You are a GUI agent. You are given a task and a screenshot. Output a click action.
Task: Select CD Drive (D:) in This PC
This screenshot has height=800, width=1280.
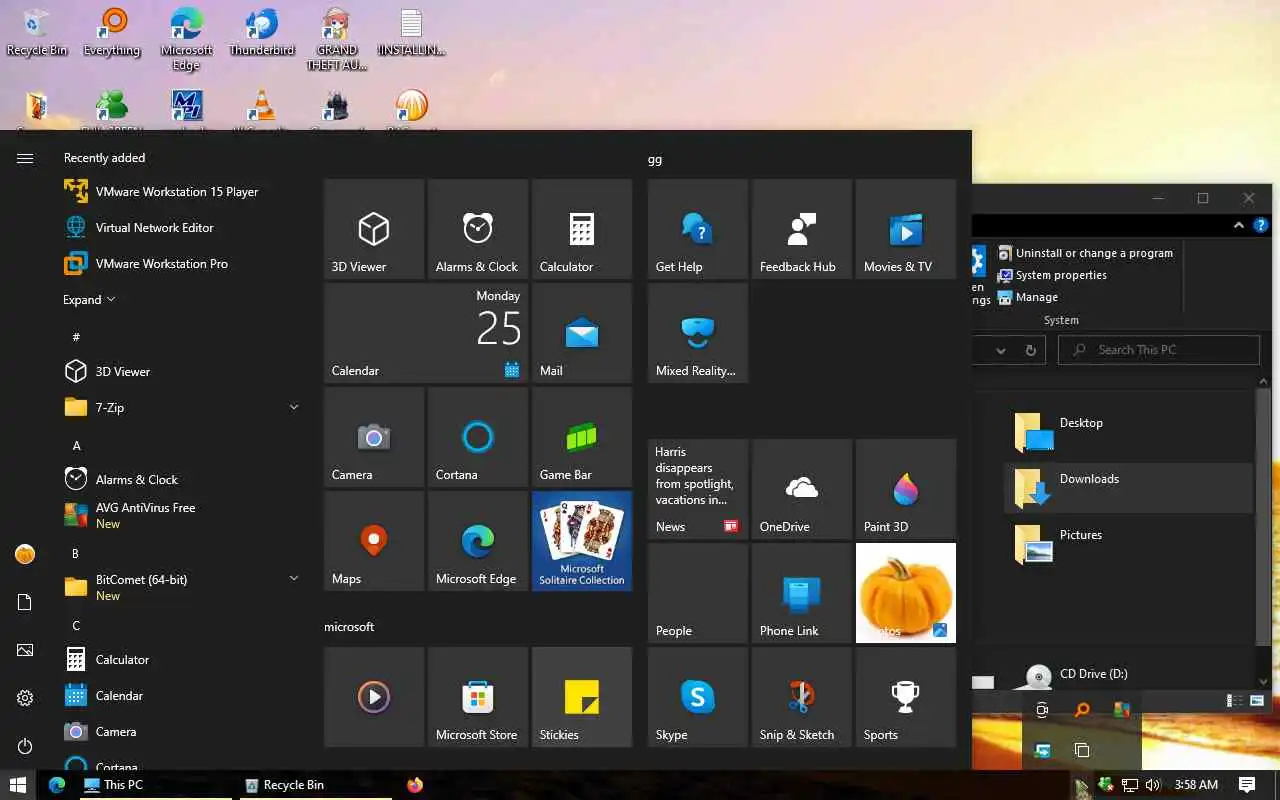tap(1128, 676)
